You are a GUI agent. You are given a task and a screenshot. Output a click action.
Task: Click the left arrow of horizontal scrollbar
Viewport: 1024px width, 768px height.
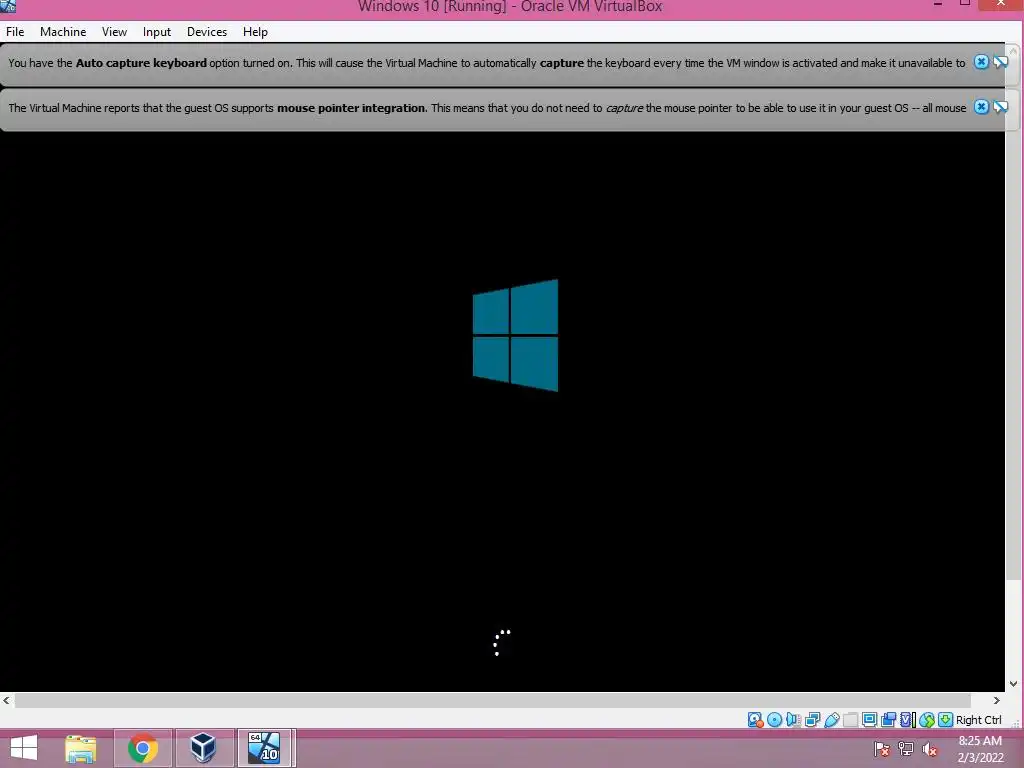tap(7, 700)
